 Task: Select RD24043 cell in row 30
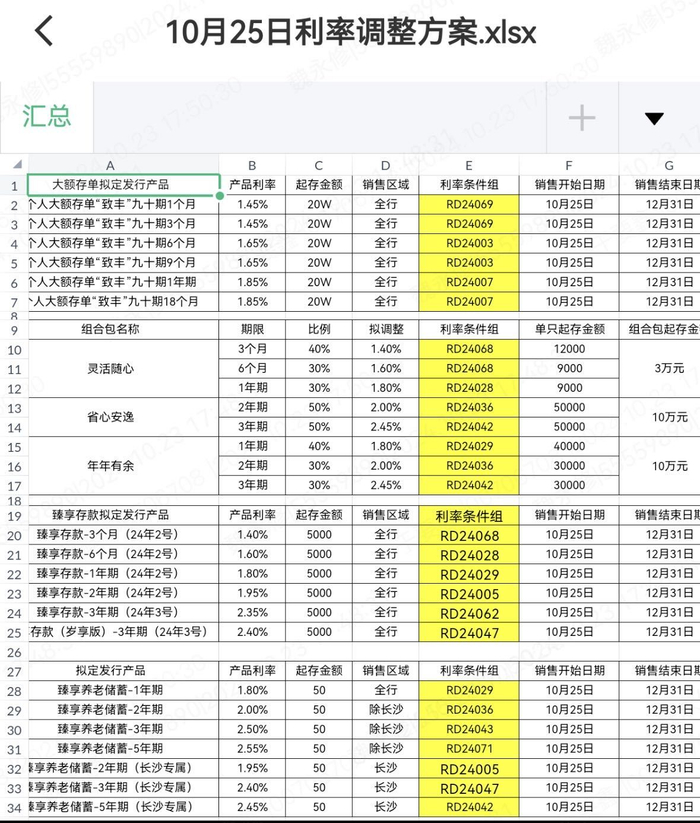point(469,729)
